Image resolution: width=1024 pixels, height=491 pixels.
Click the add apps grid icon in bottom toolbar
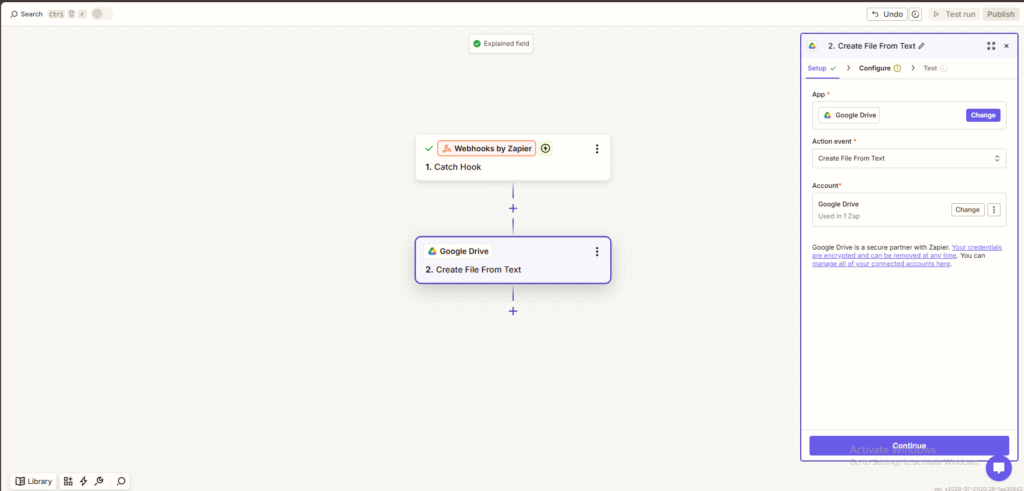click(68, 481)
